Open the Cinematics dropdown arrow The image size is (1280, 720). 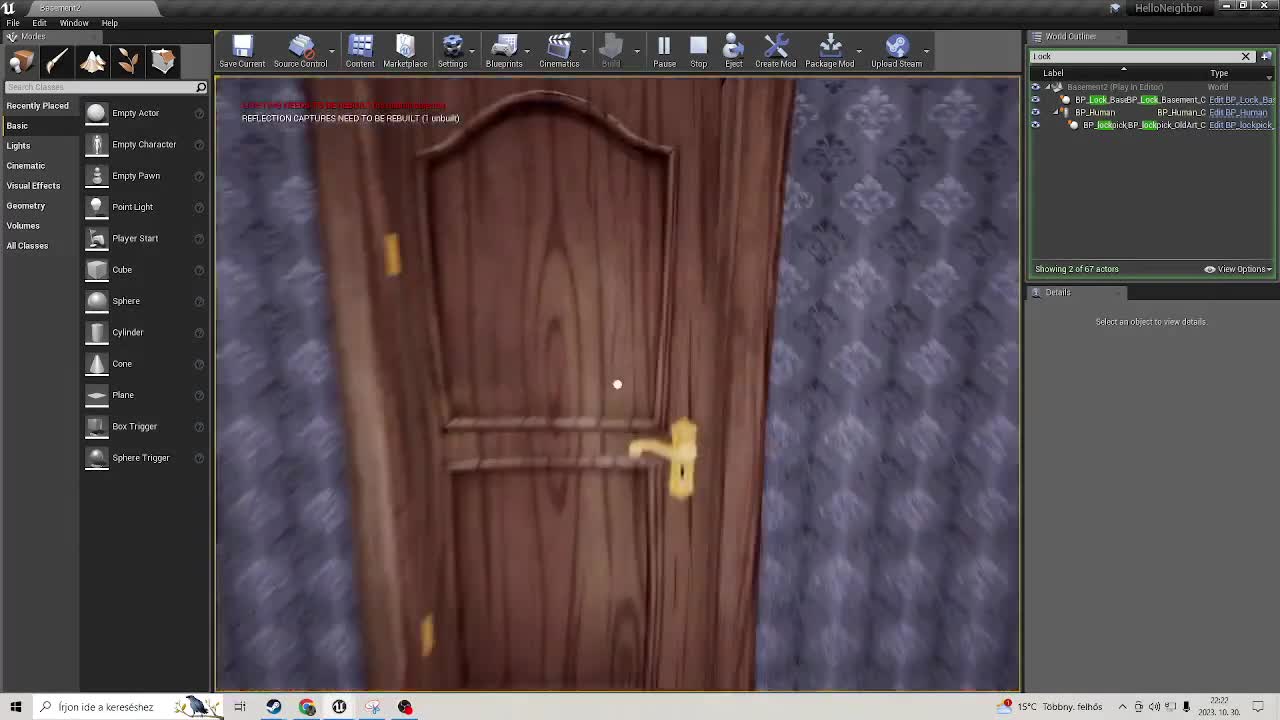click(x=584, y=50)
